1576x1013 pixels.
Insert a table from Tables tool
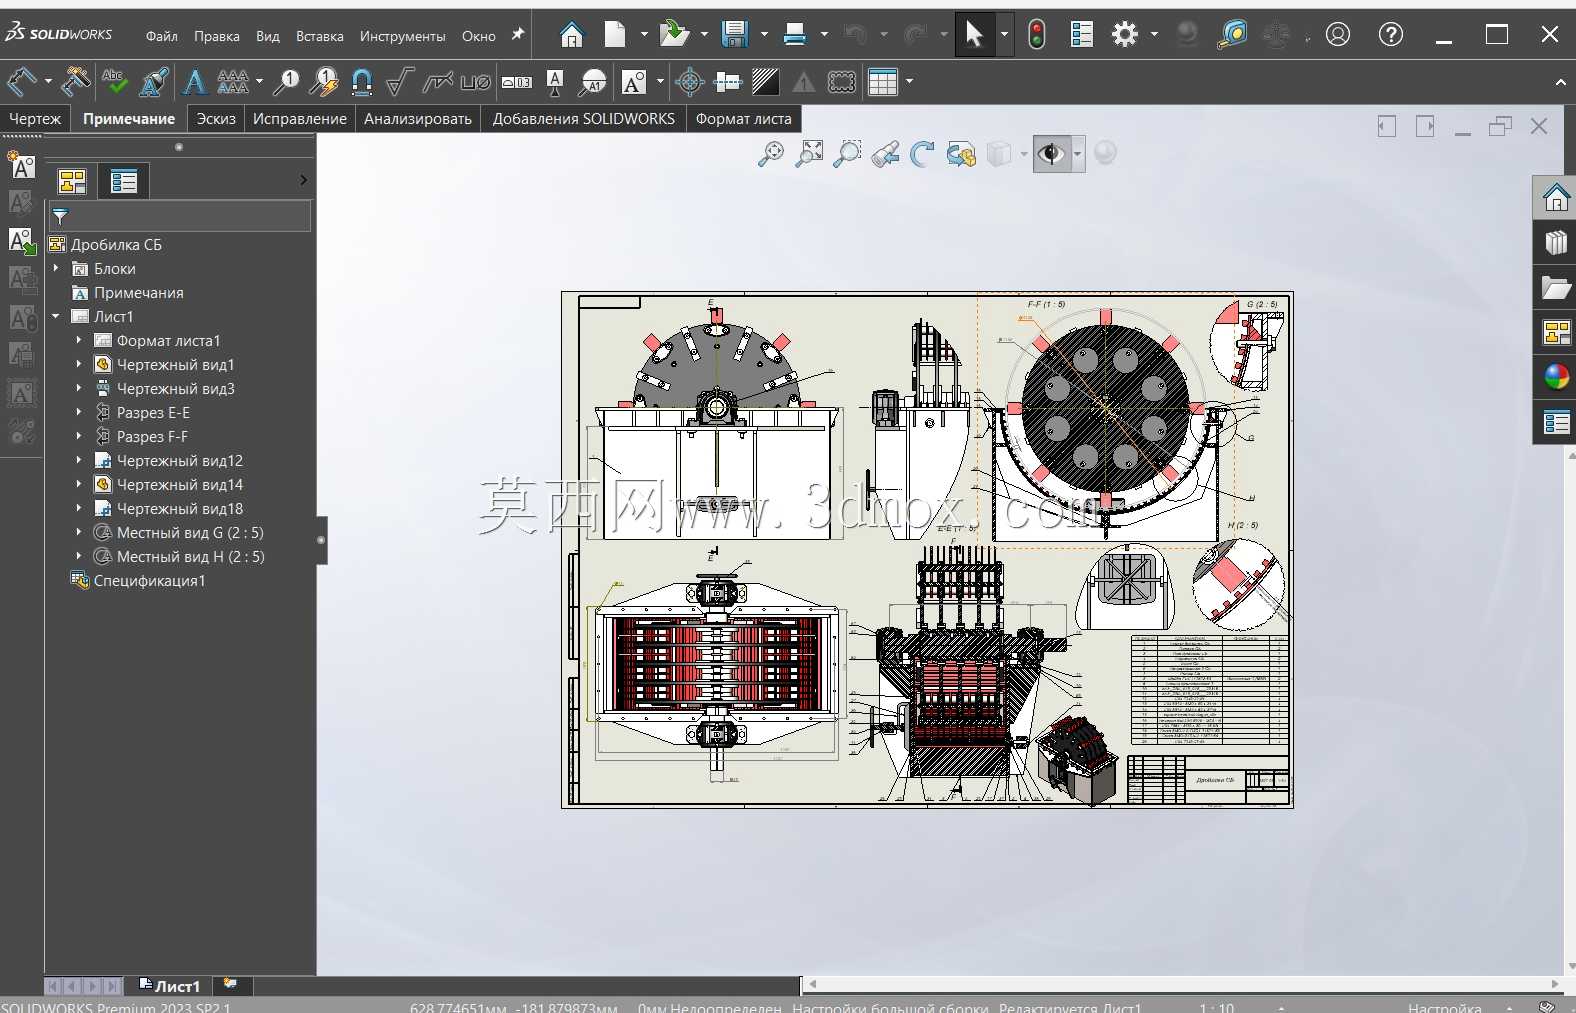882,81
